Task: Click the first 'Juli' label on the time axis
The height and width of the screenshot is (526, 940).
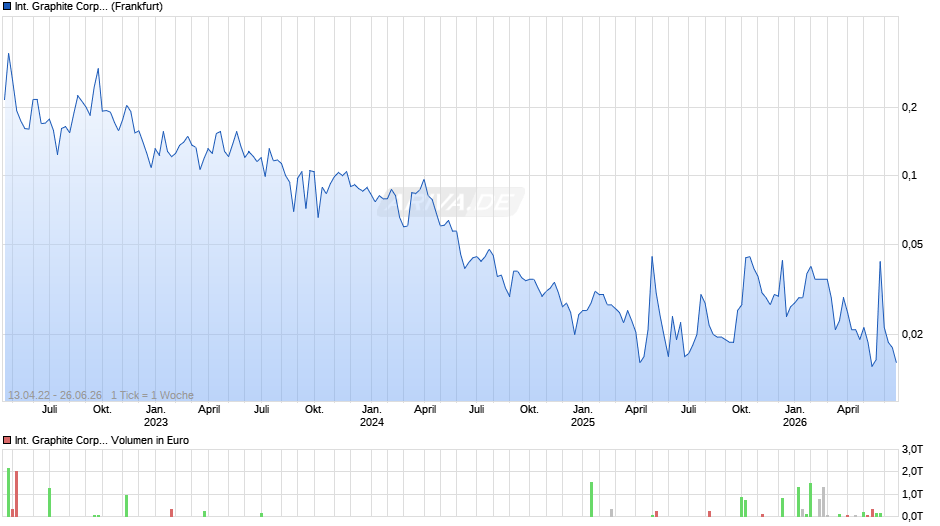Action: 50,410
